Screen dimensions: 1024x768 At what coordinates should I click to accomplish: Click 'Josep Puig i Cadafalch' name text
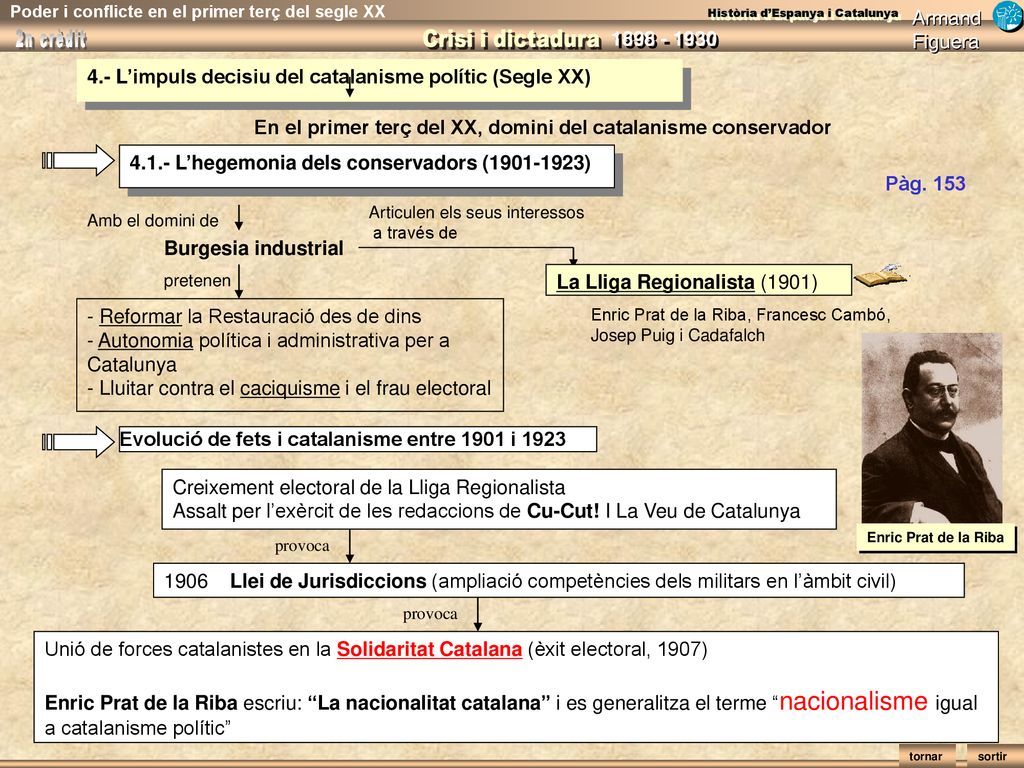(x=677, y=335)
